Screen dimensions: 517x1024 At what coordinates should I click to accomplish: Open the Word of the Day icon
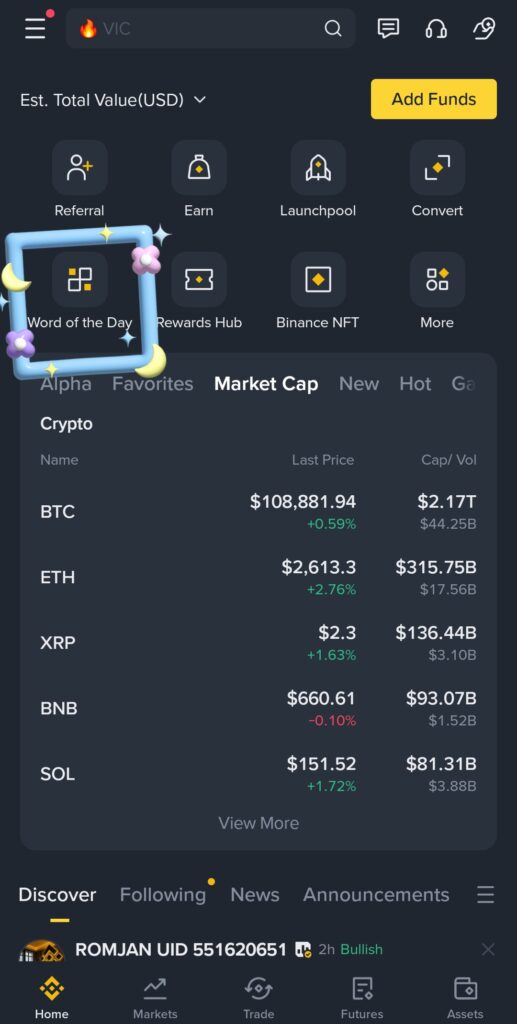[80, 280]
